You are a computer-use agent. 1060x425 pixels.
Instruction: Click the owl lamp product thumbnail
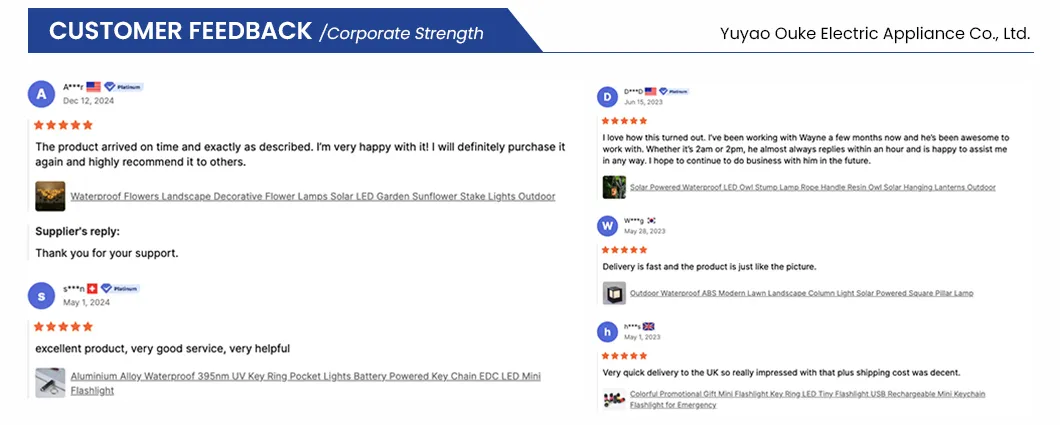click(613, 187)
